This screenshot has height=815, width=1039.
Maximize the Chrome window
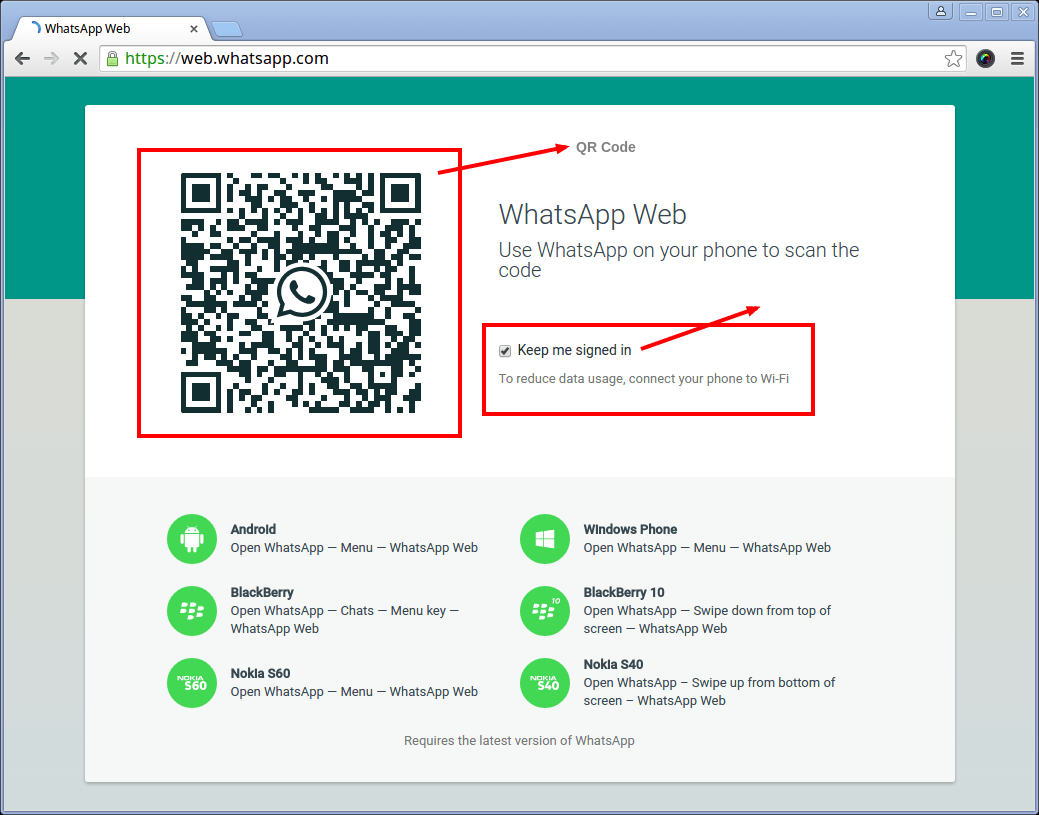997,11
